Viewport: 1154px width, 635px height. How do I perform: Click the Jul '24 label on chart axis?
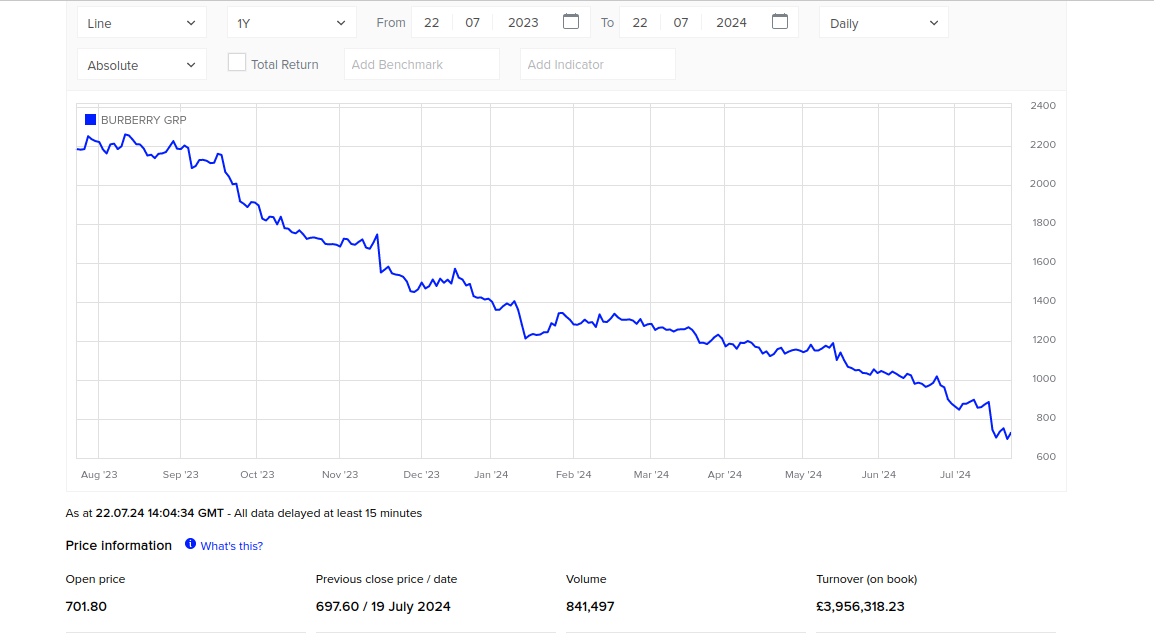pos(955,475)
